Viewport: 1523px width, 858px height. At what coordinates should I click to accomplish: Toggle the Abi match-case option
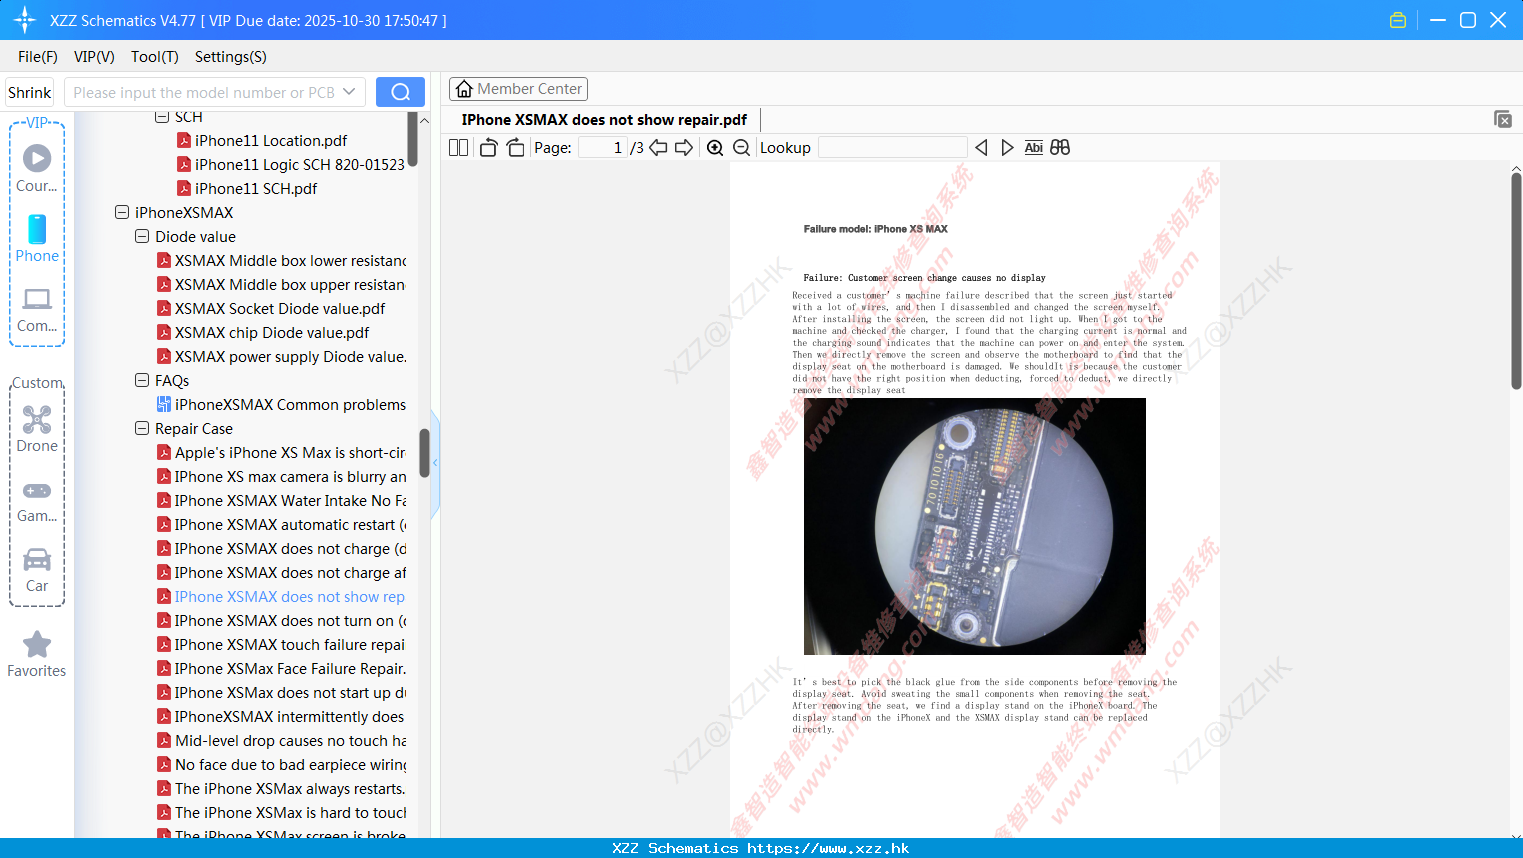tap(1033, 148)
